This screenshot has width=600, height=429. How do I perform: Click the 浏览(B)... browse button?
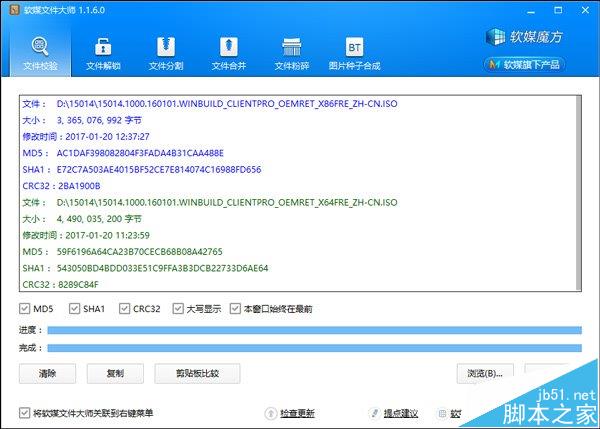[485, 373]
